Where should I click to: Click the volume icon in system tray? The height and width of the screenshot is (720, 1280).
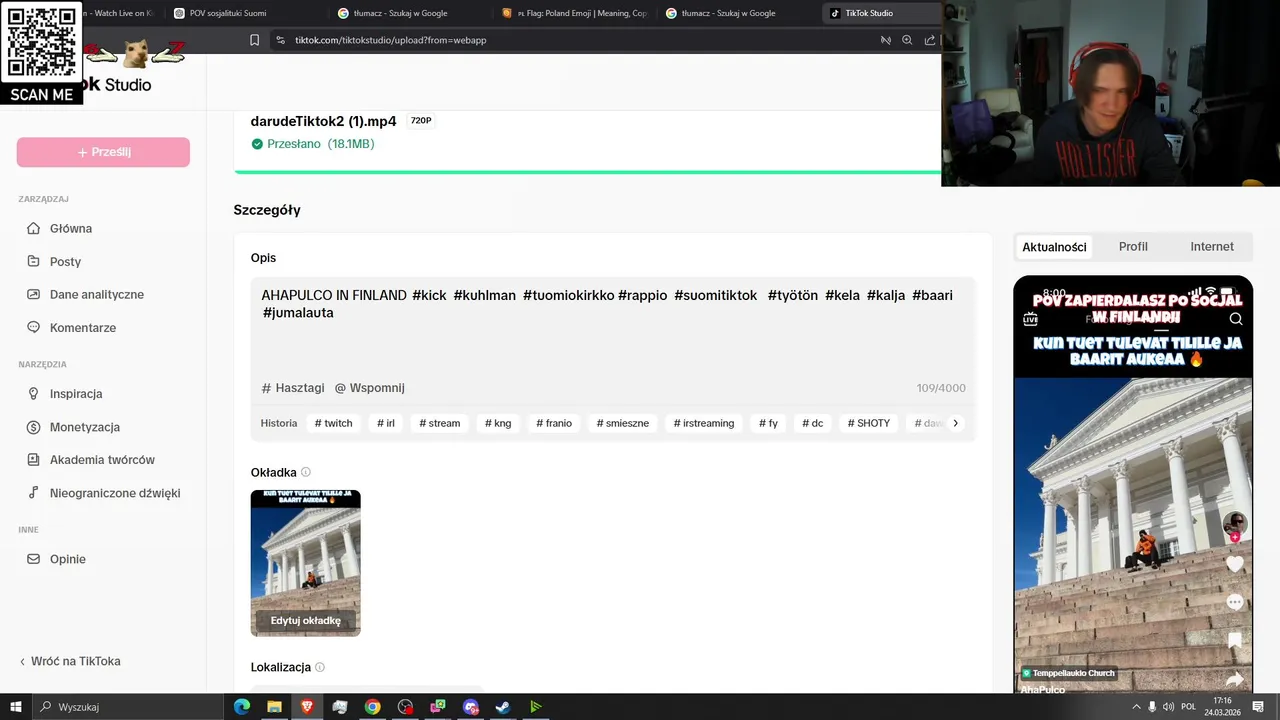click(1169, 707)
